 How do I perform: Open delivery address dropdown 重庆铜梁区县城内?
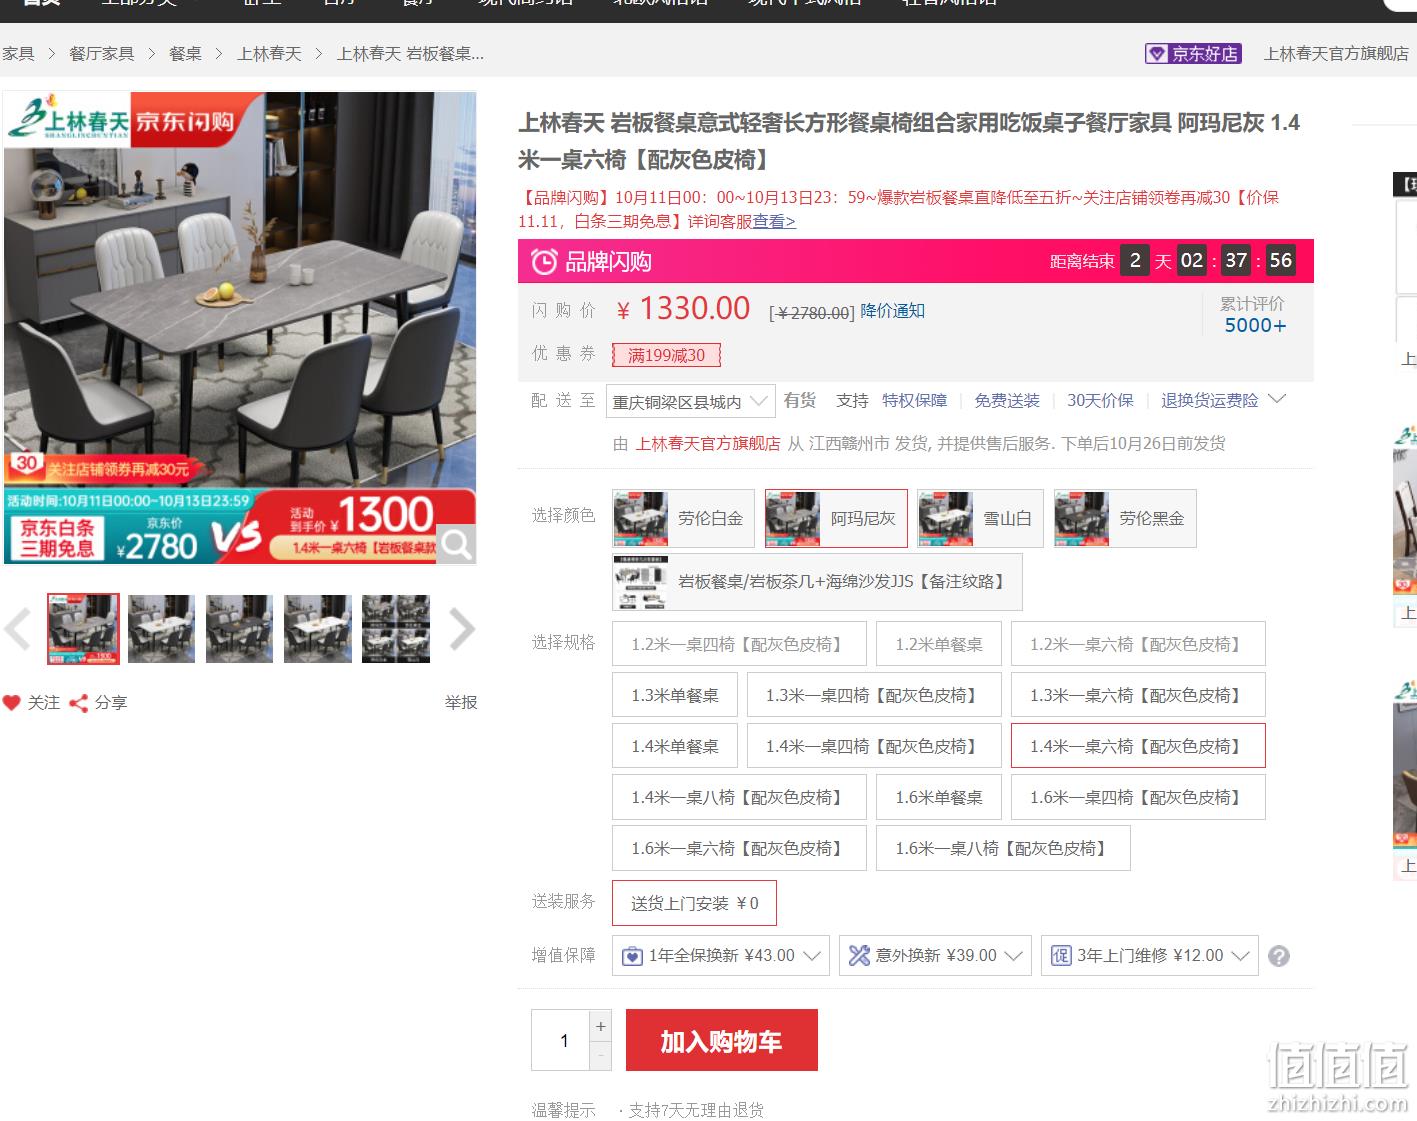[690, 401]
